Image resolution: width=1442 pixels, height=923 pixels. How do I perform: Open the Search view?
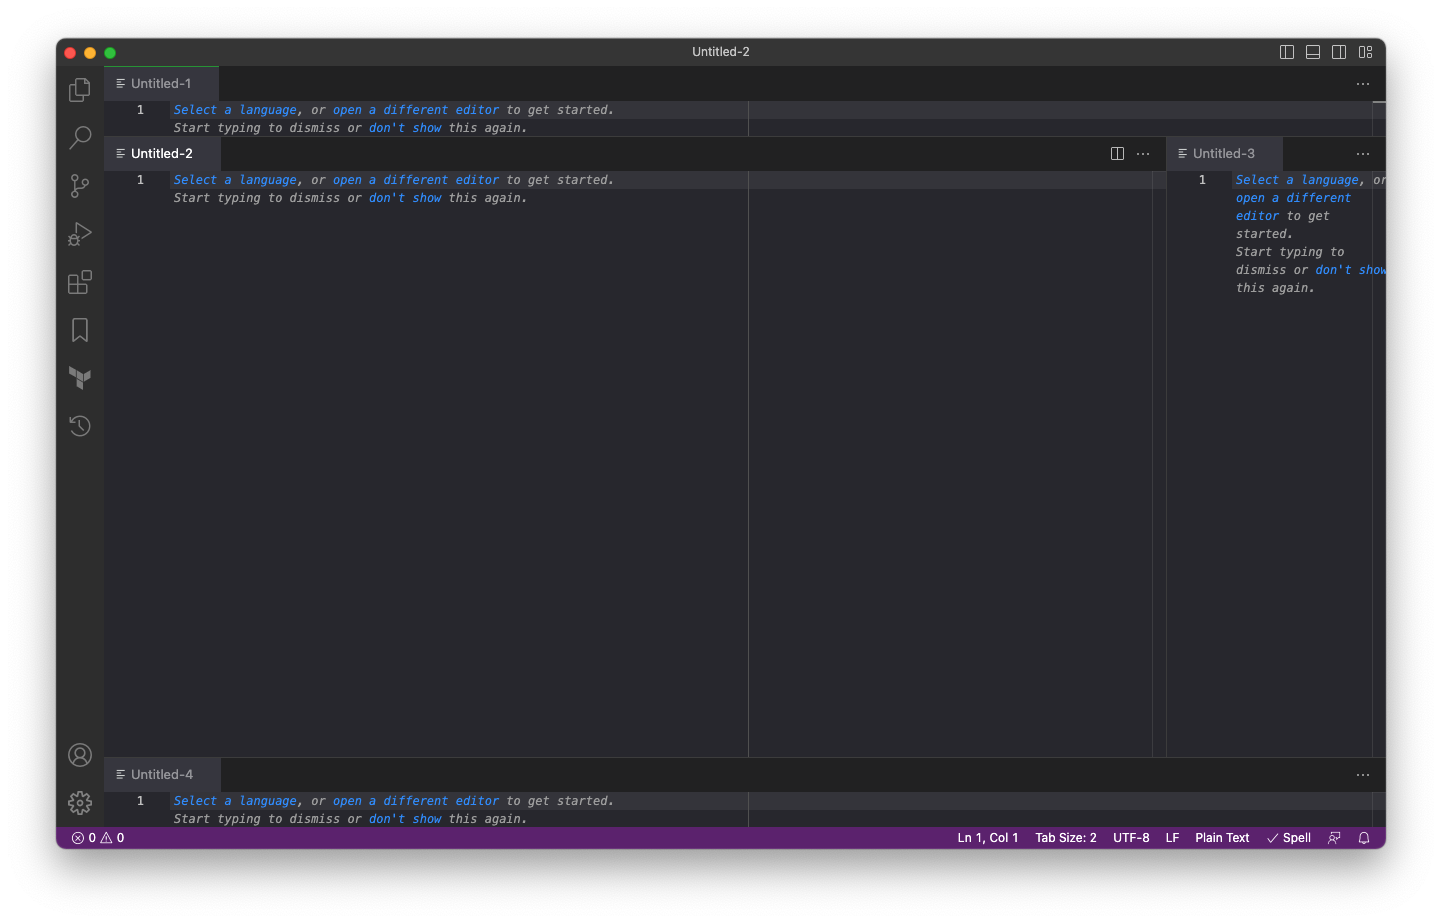pos(79,137)
